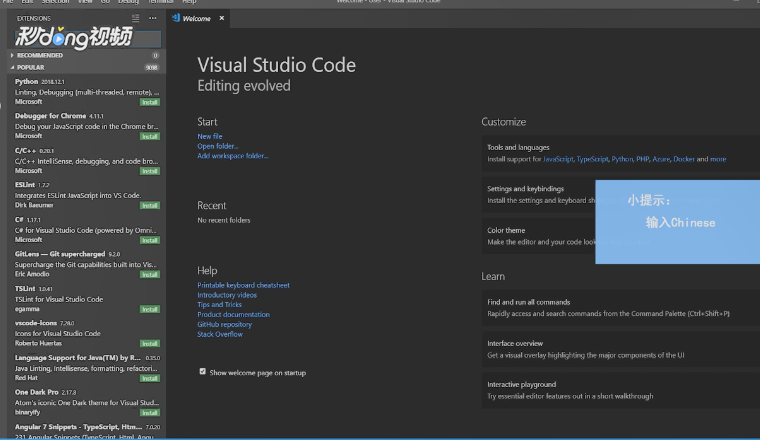This screenshot has width=760, height=440.
Task: Open the One Dark Pro entry
Action: click(x=87, y=402)
